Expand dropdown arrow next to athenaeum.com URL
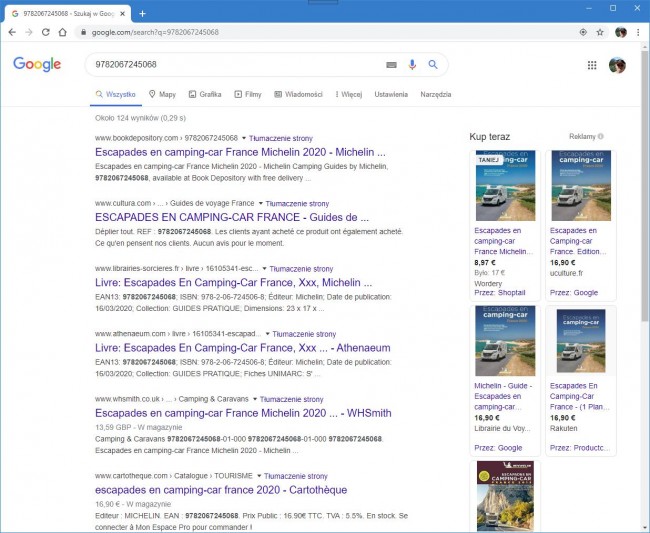Screen dimensions: 650x533 pos(267,334)
